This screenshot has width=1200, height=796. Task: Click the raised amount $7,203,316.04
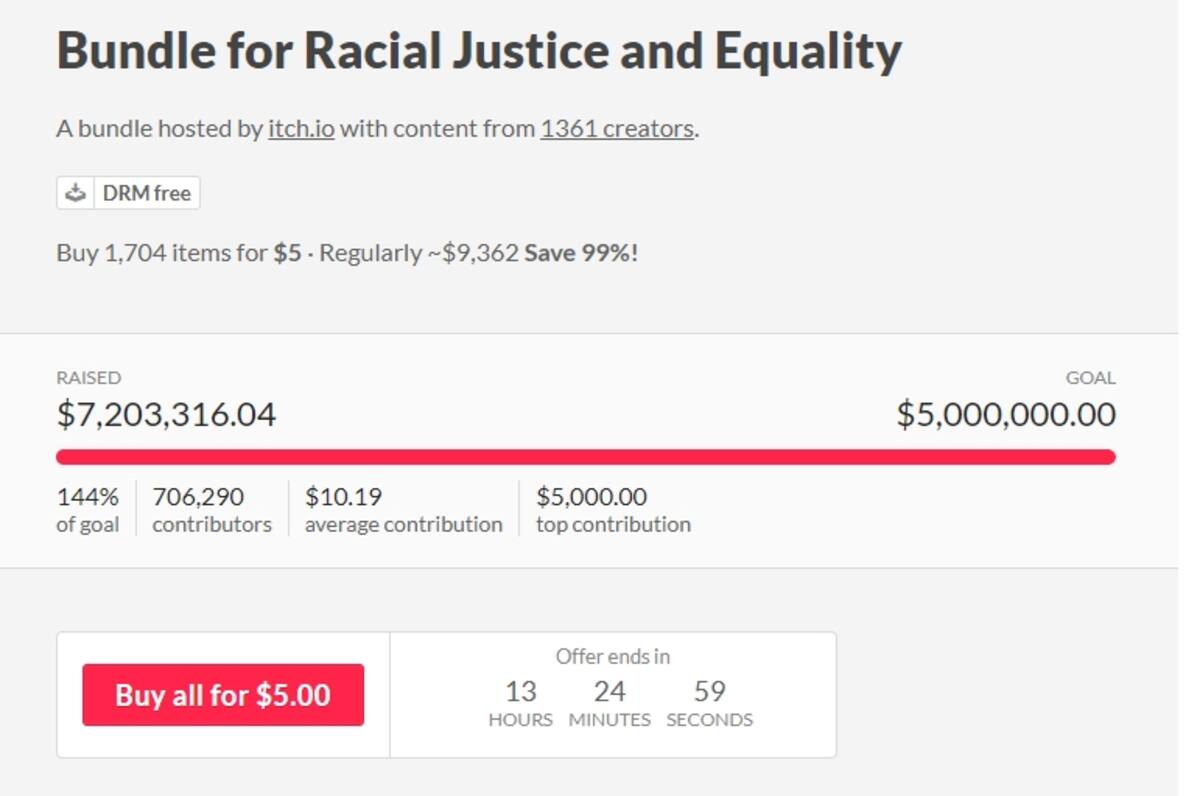tap(166, 414)
